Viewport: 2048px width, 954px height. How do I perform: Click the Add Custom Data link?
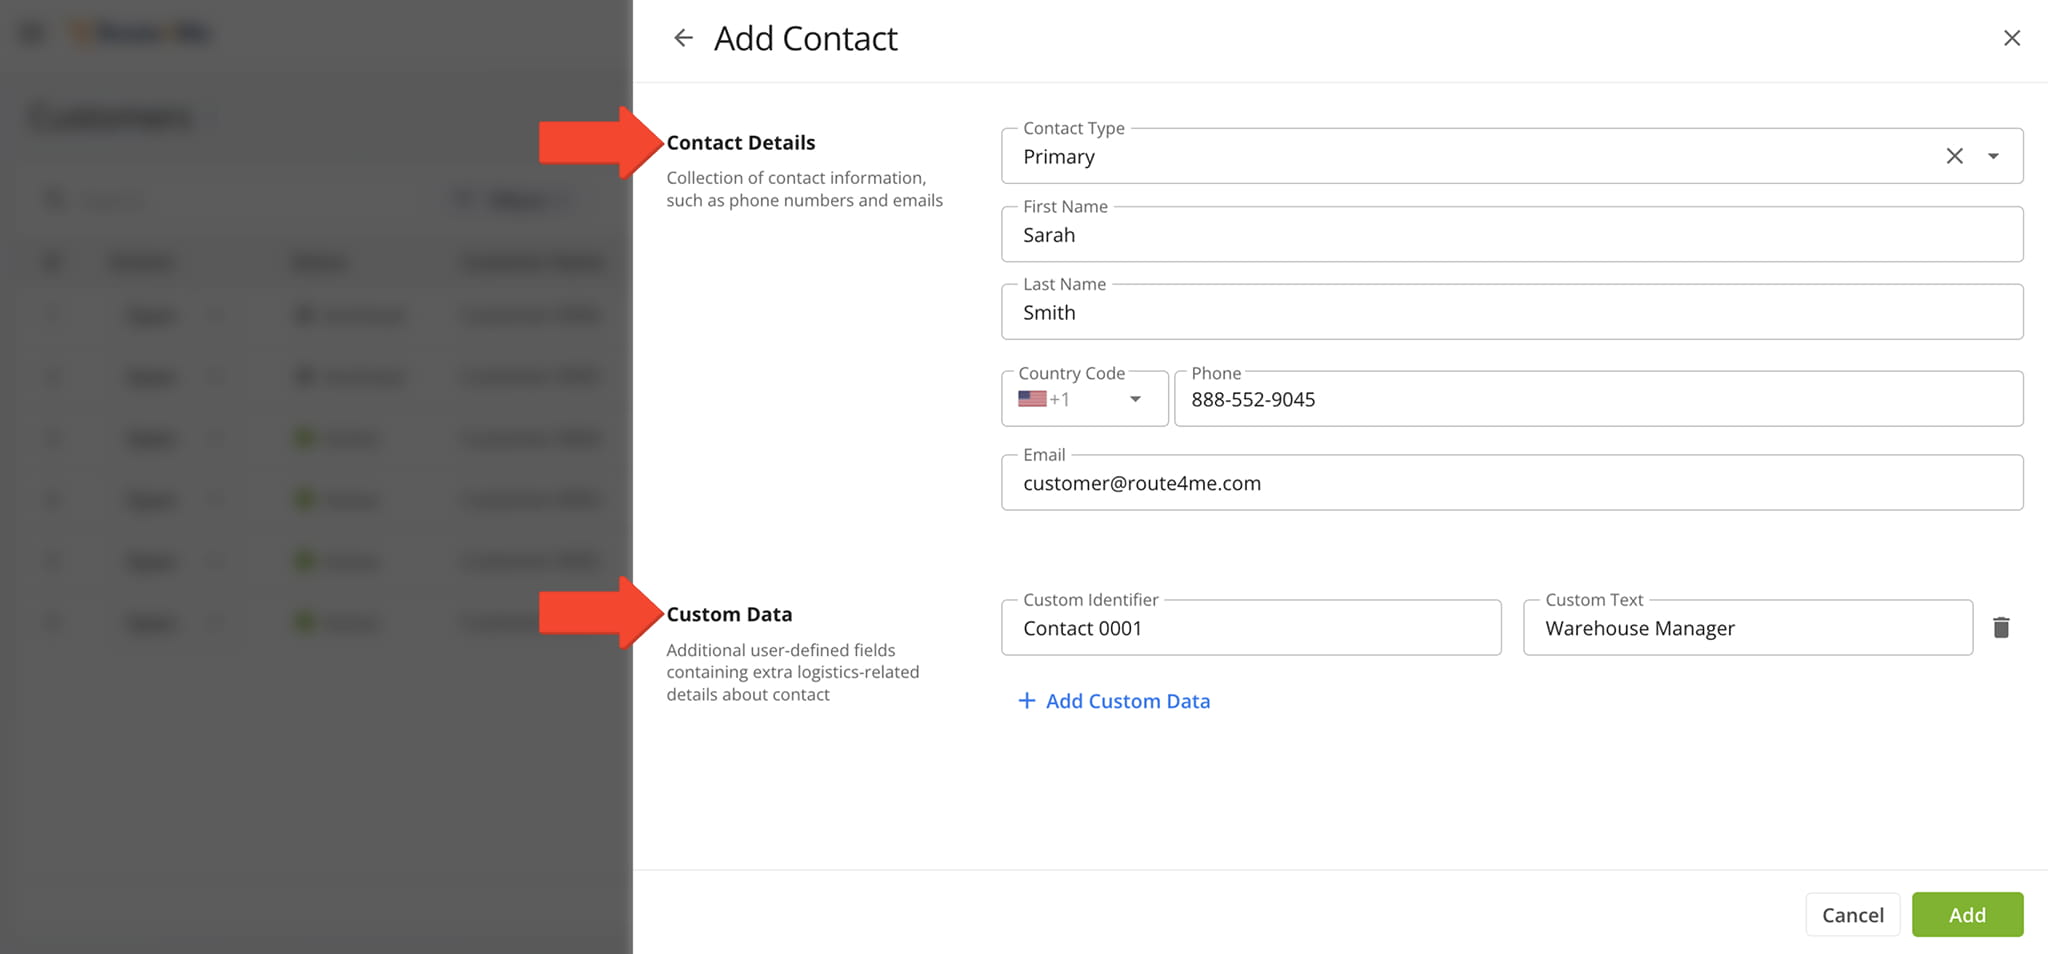coord(1127,700)
